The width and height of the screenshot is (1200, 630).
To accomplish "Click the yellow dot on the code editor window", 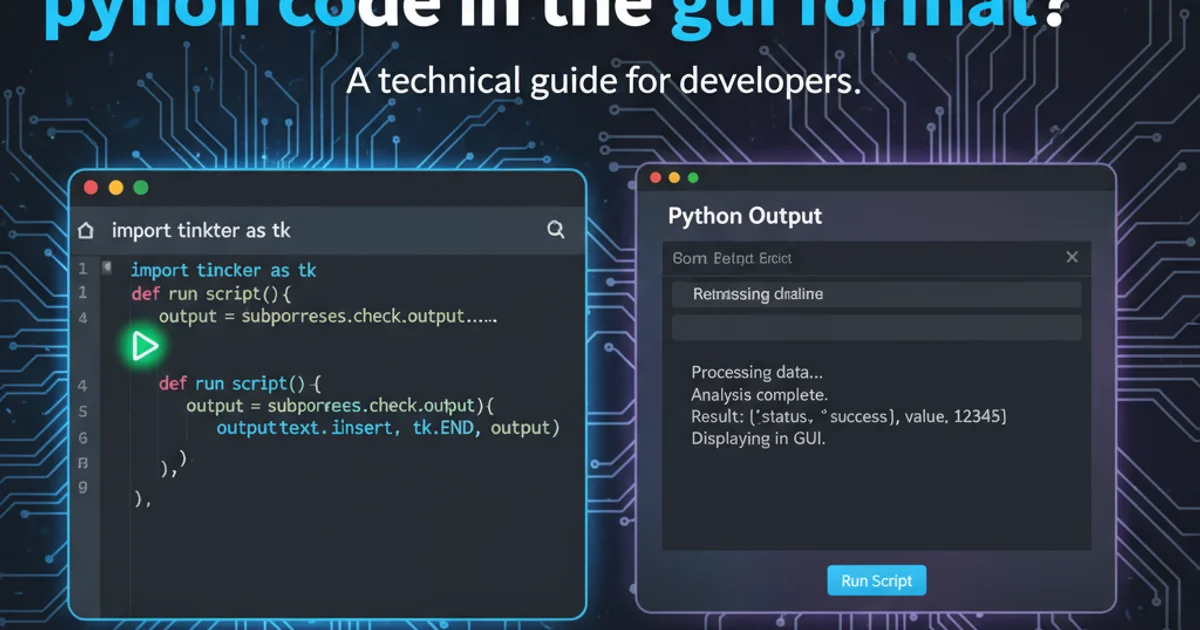I will tap(115, 187).
